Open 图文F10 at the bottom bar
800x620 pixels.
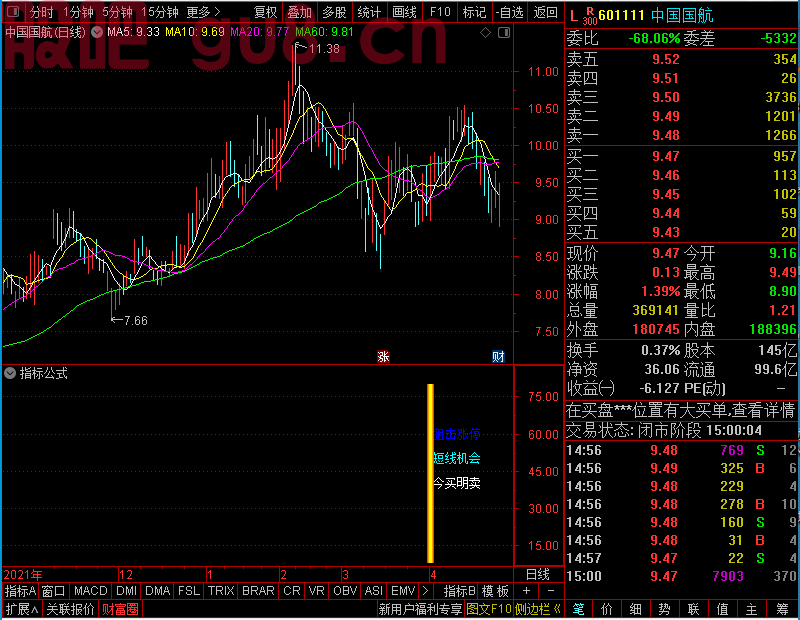(x=489, y=609)
